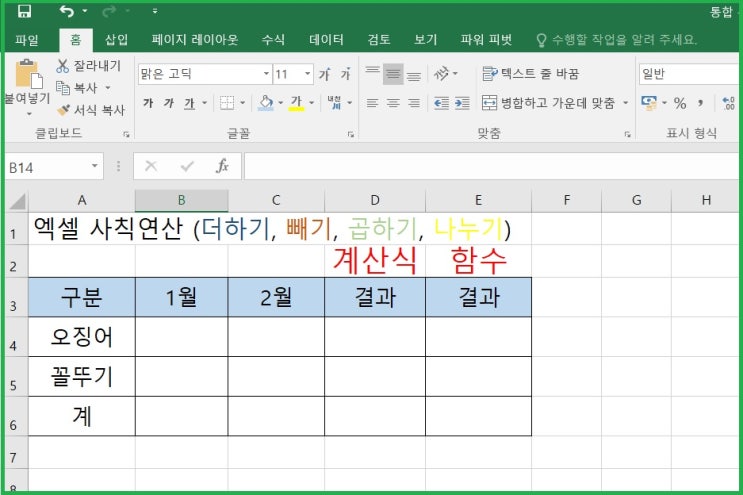Center text horizontally icon
743x495 pixels.
(x=393, y=103)
